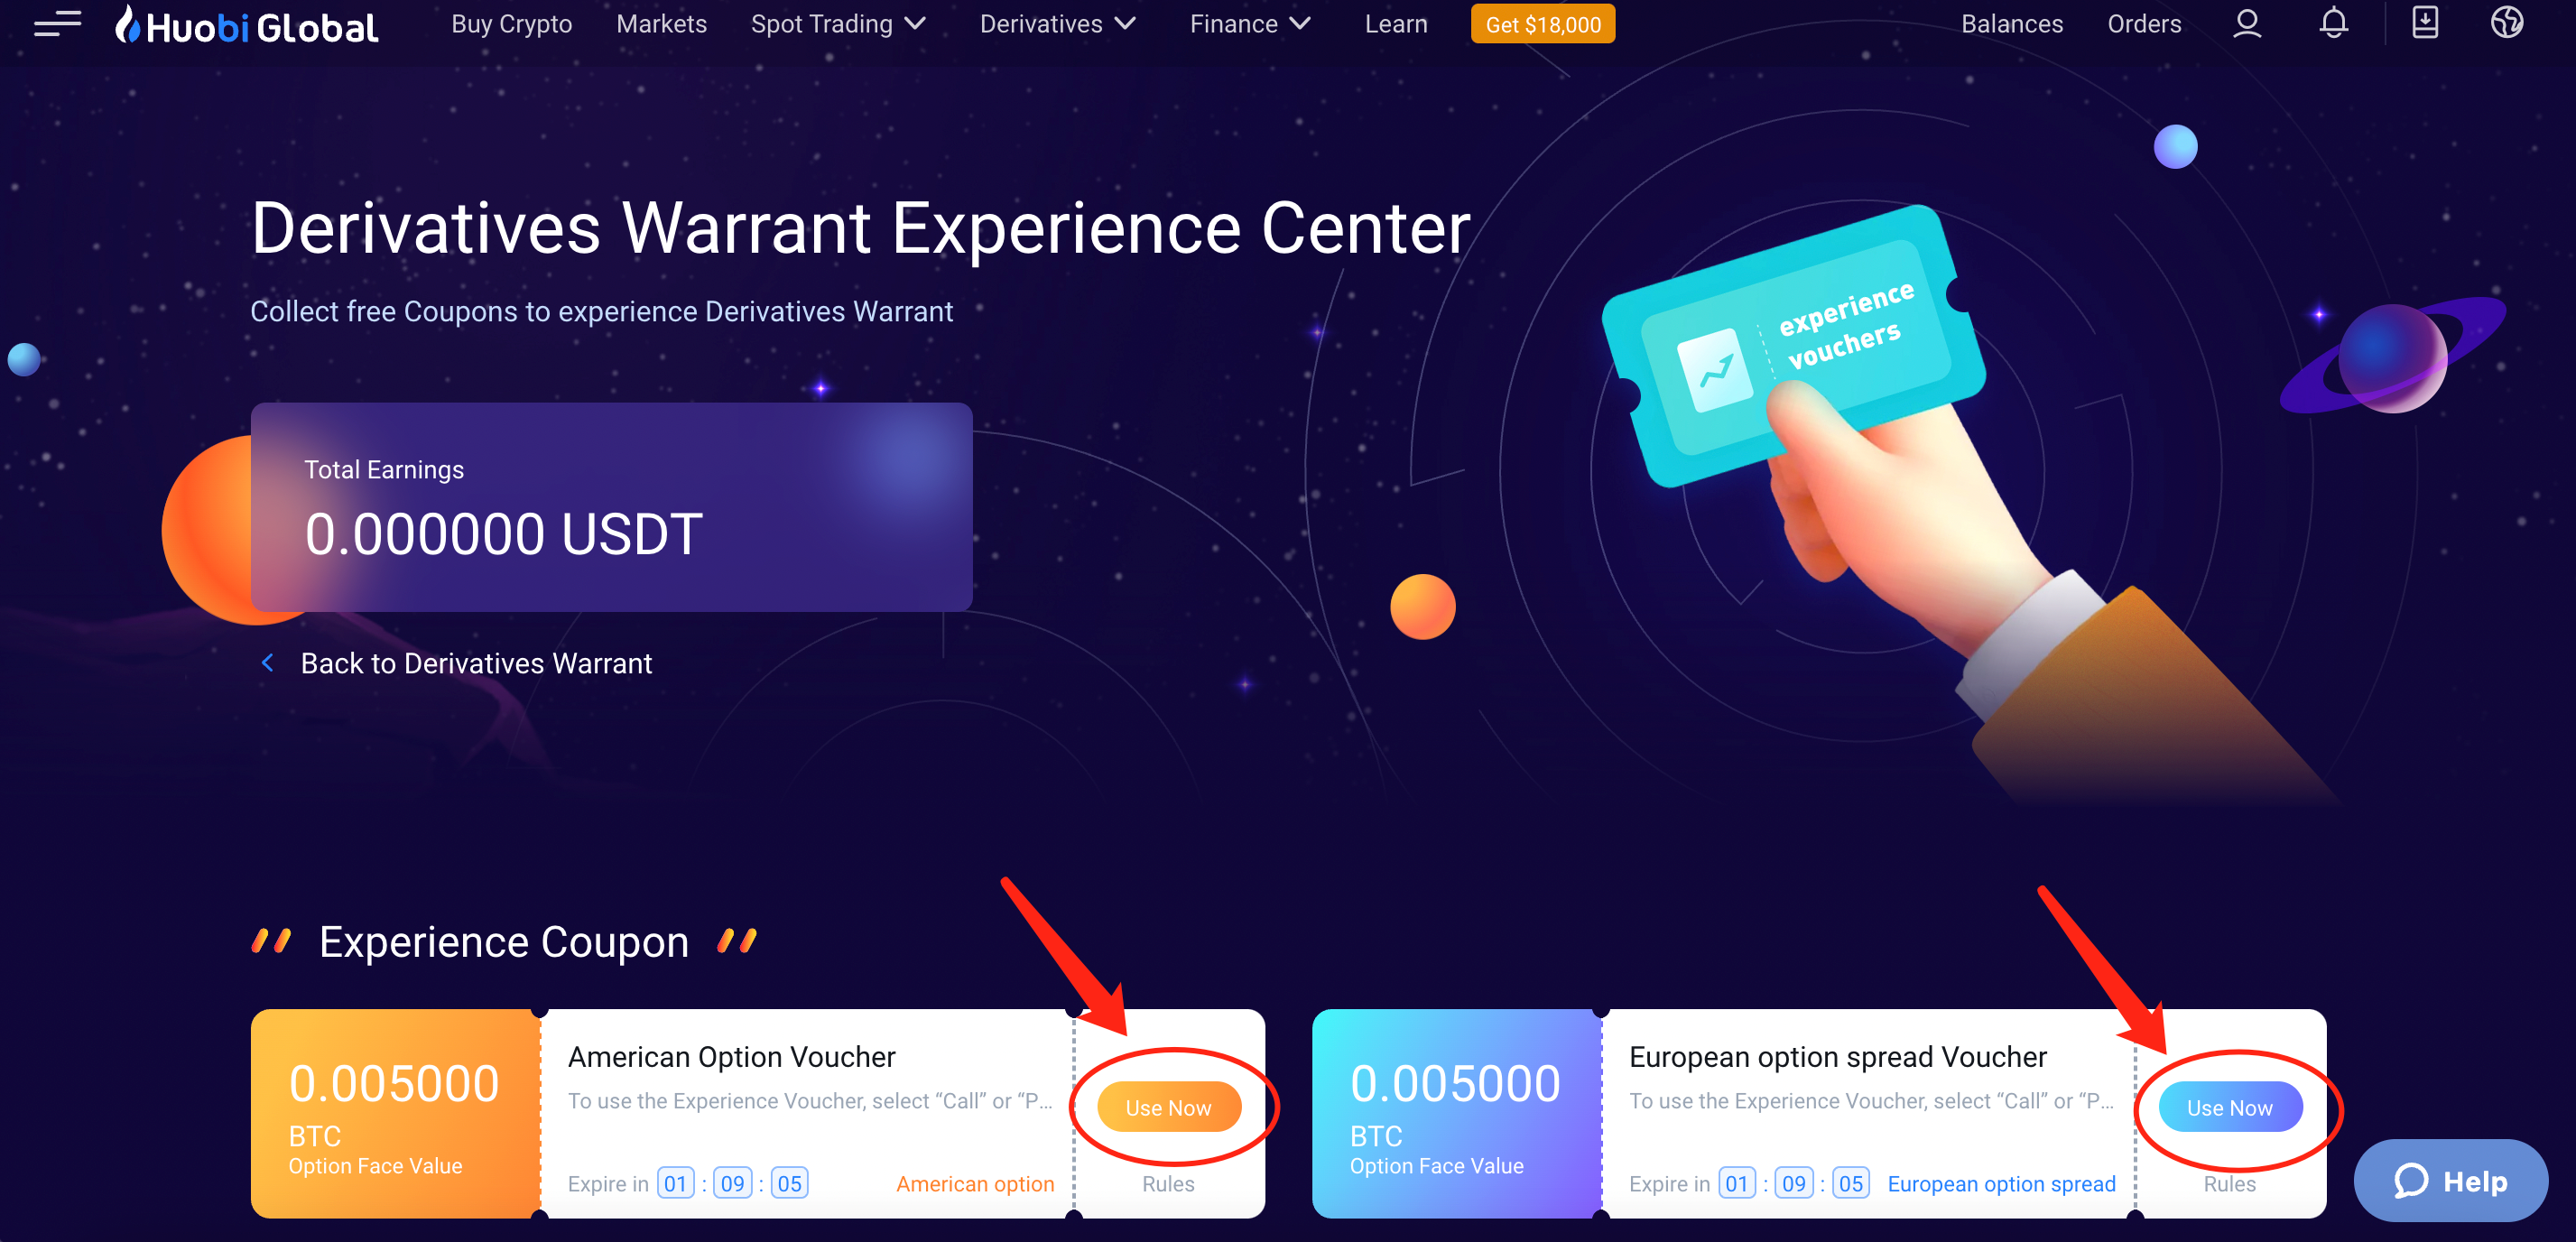Open the Learn menu item
Screen dimensions: 2576x1242
[1396, 24]
